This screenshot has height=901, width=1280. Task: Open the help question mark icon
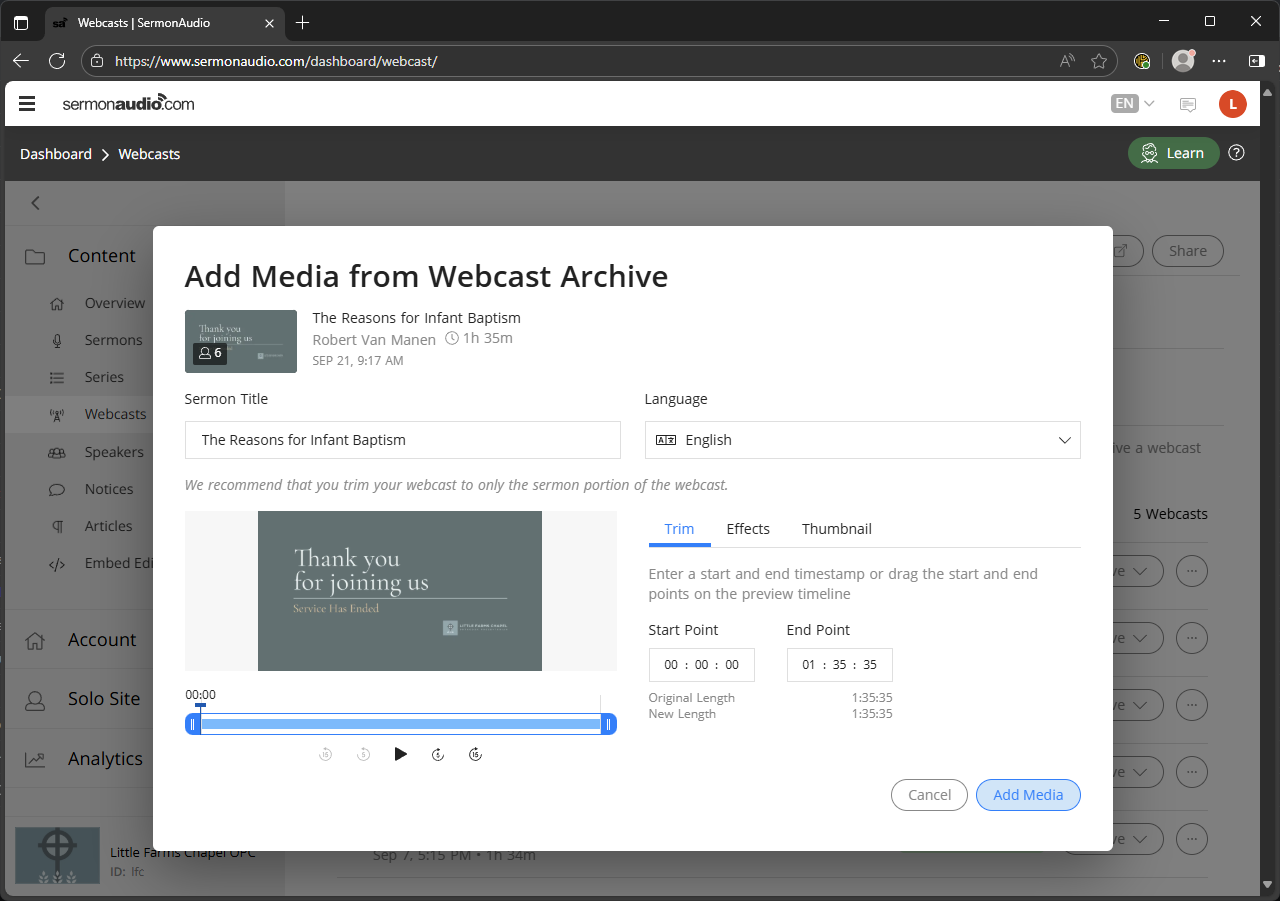[1237, 153]
